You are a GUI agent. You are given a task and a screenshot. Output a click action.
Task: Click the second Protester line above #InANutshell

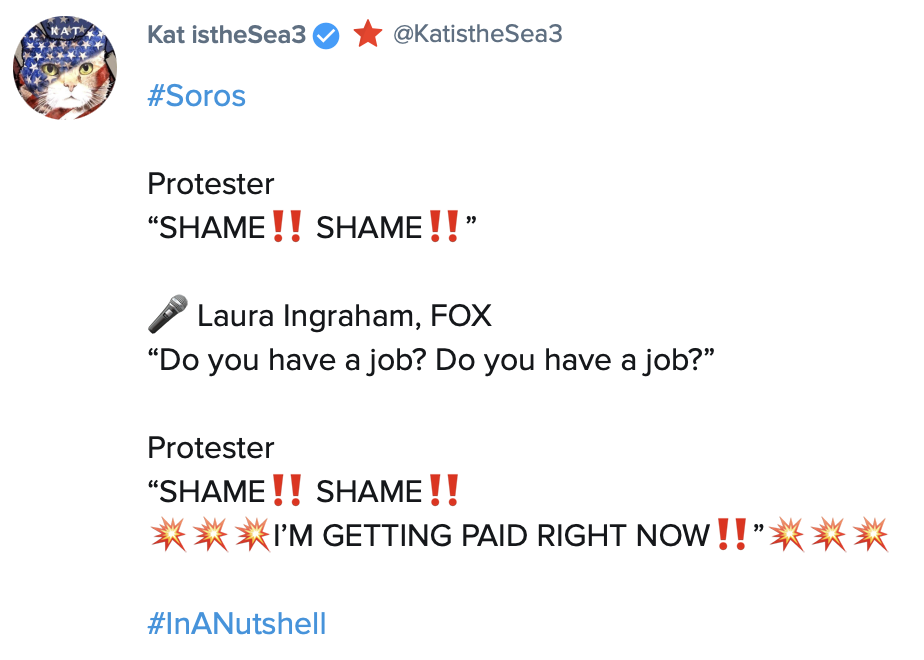pos(210,448)
